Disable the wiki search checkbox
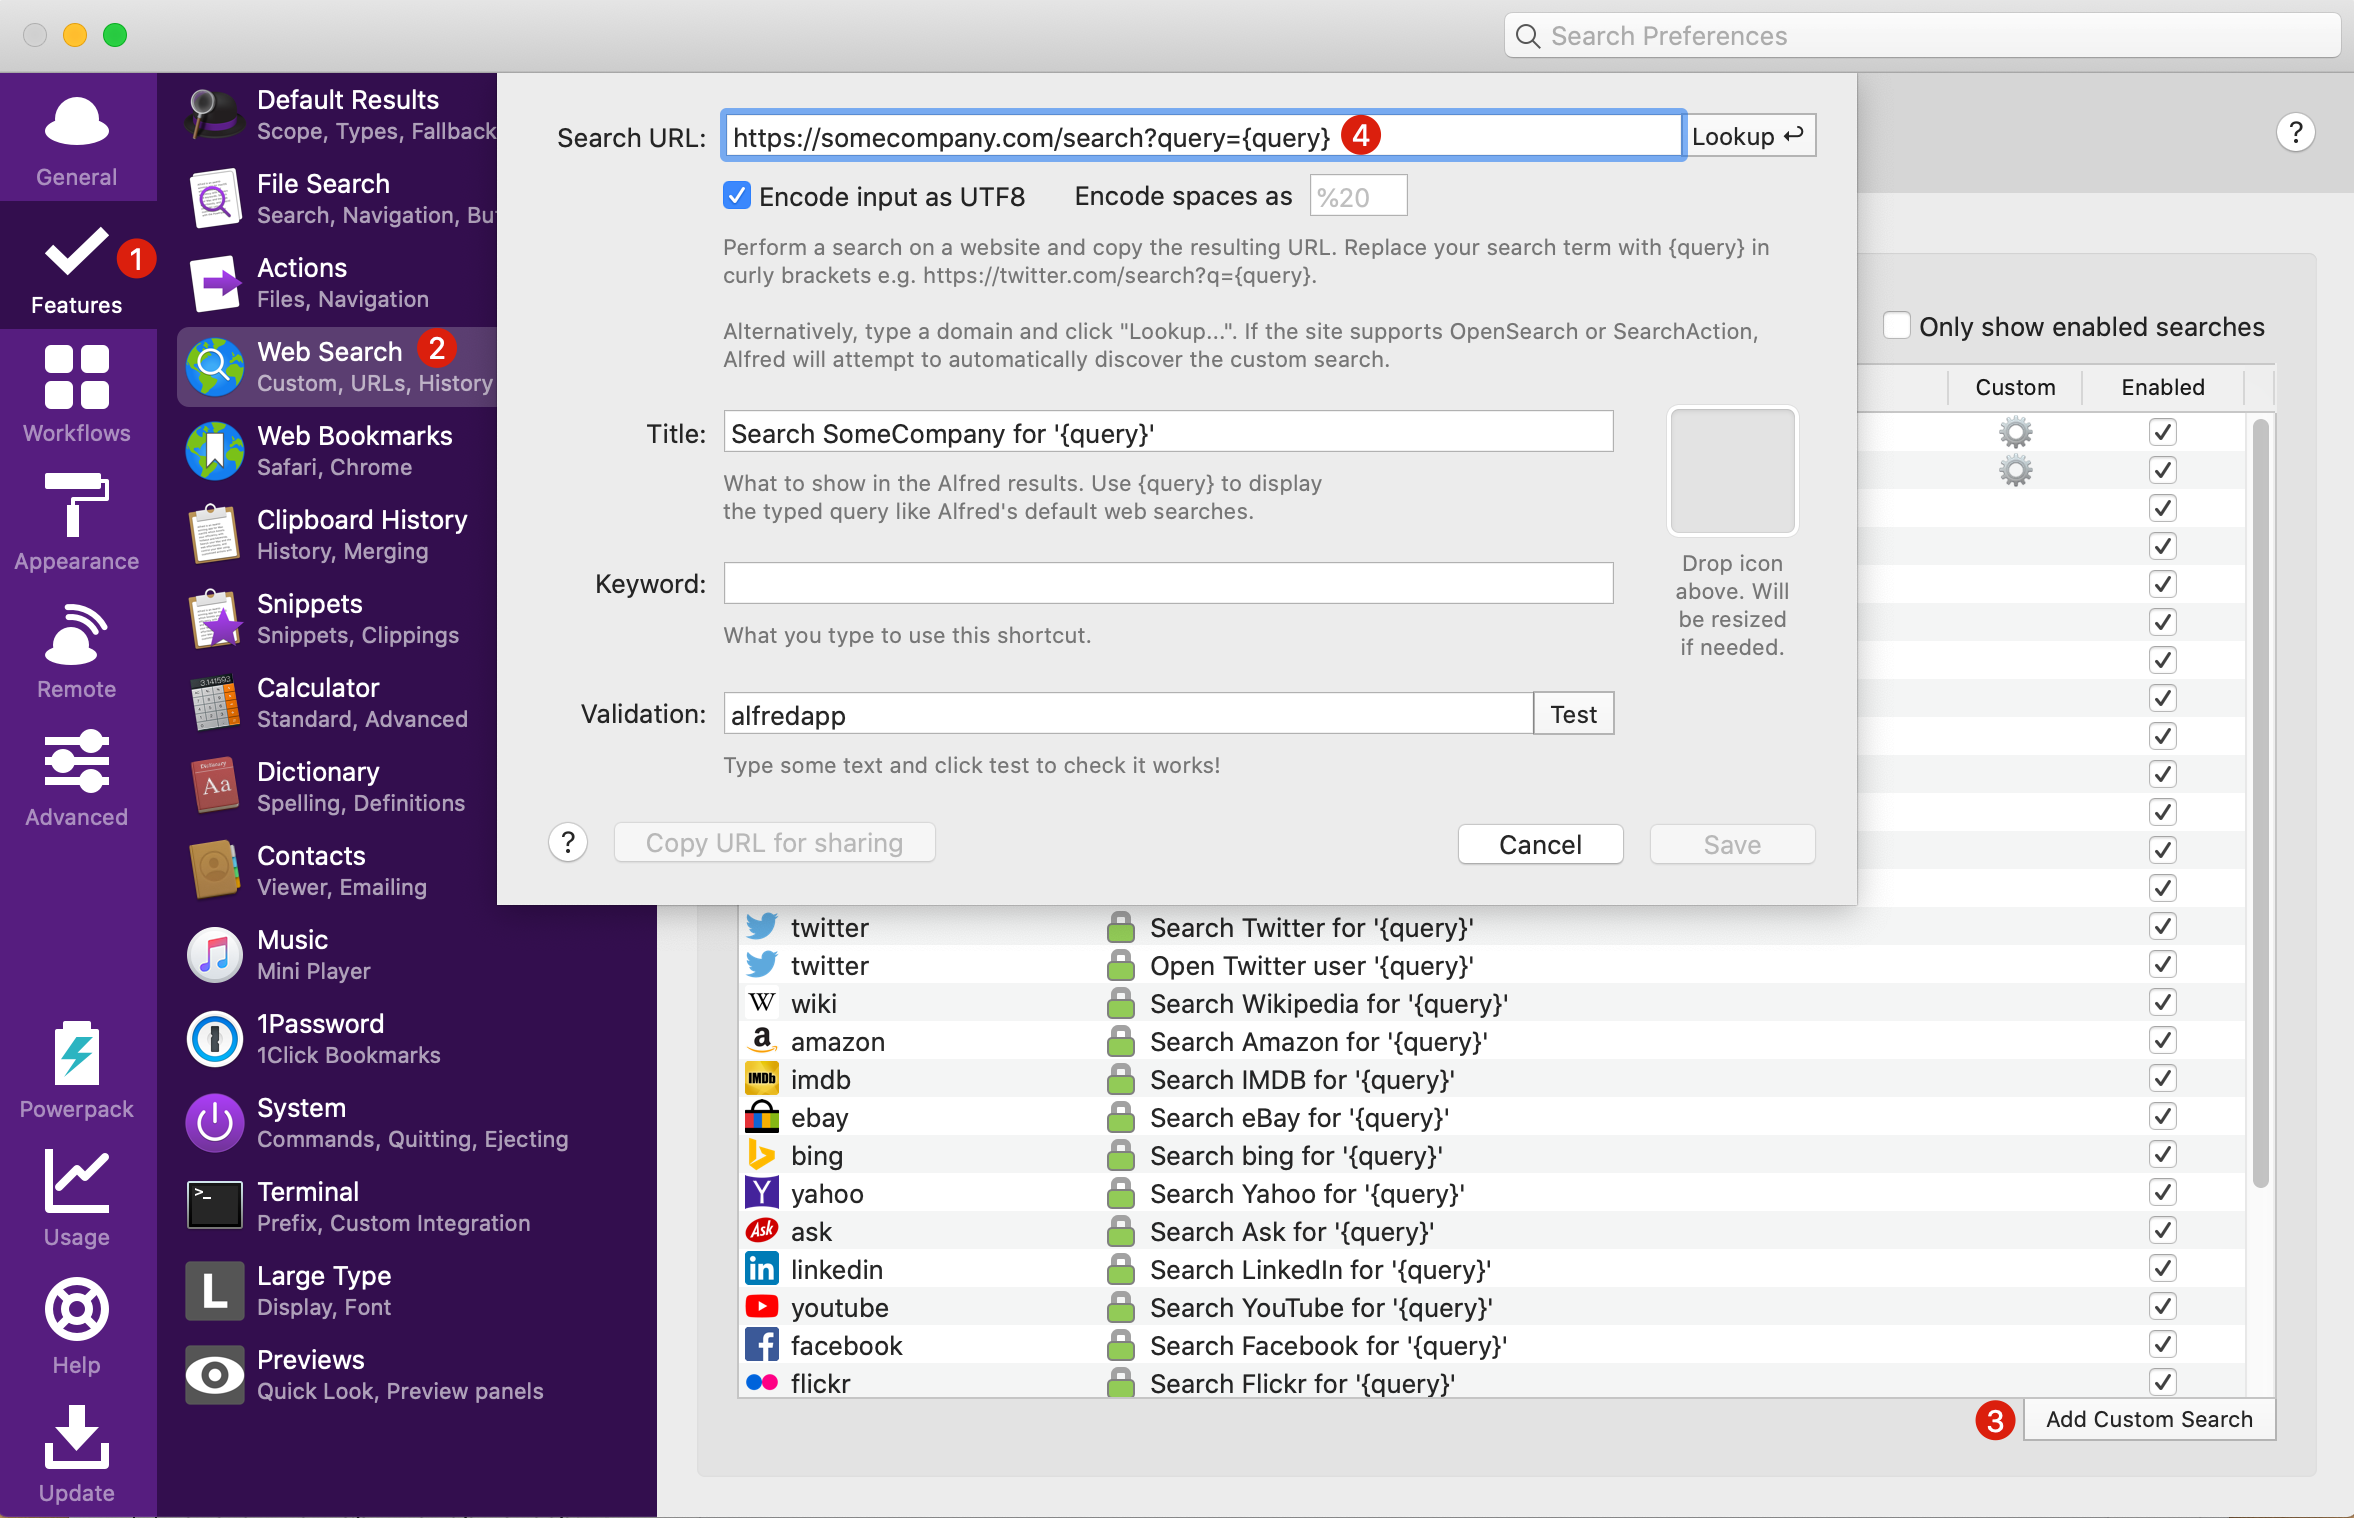The height and width of the screenshot is (1518, 2354). pos(2162,1002)
